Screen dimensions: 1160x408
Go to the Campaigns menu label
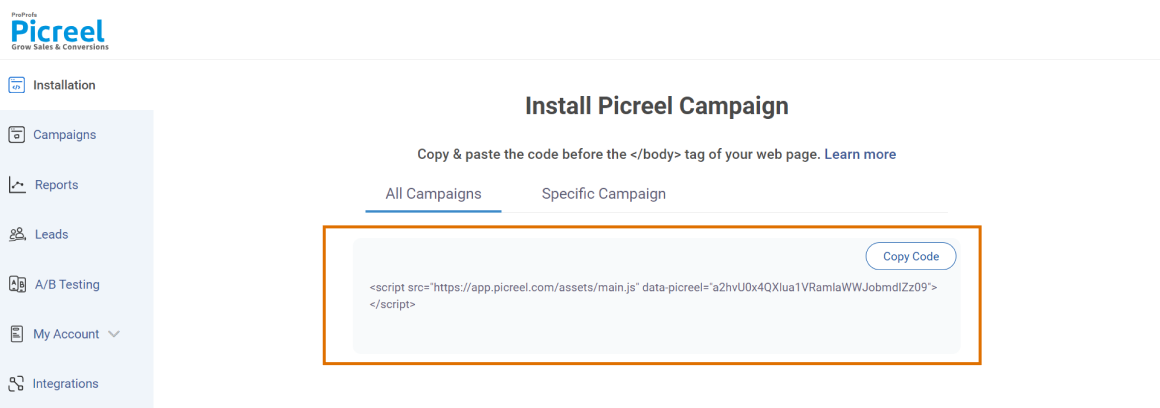point(64,135)
